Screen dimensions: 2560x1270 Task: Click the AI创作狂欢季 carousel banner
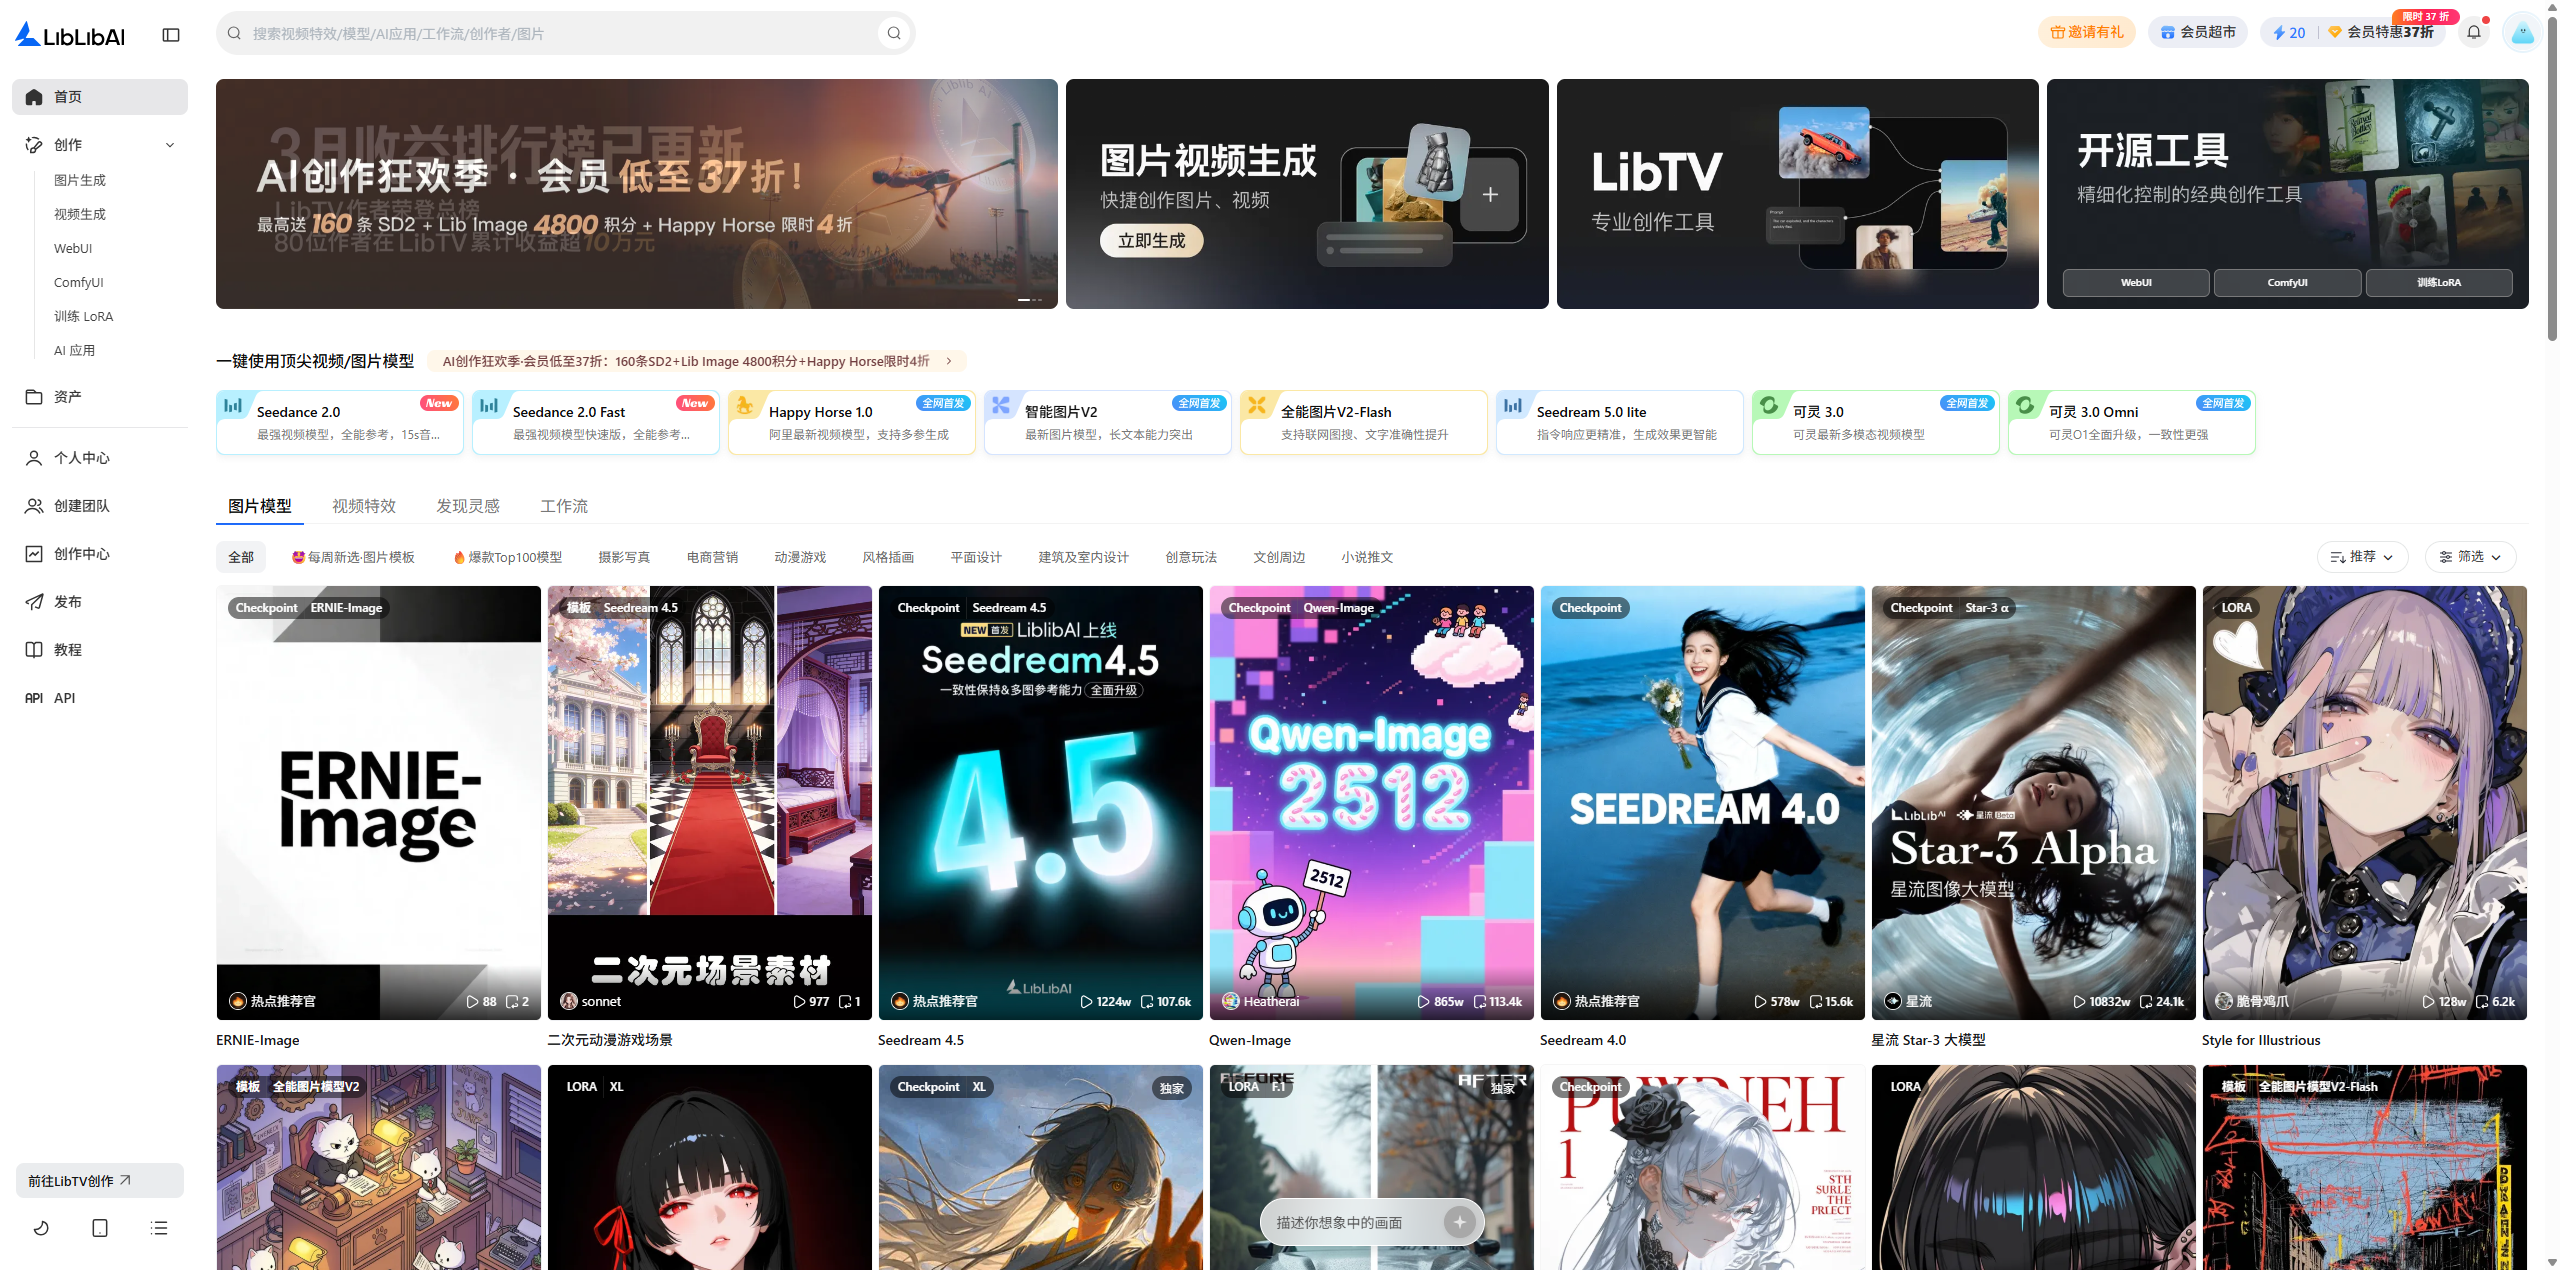point(636,194)
